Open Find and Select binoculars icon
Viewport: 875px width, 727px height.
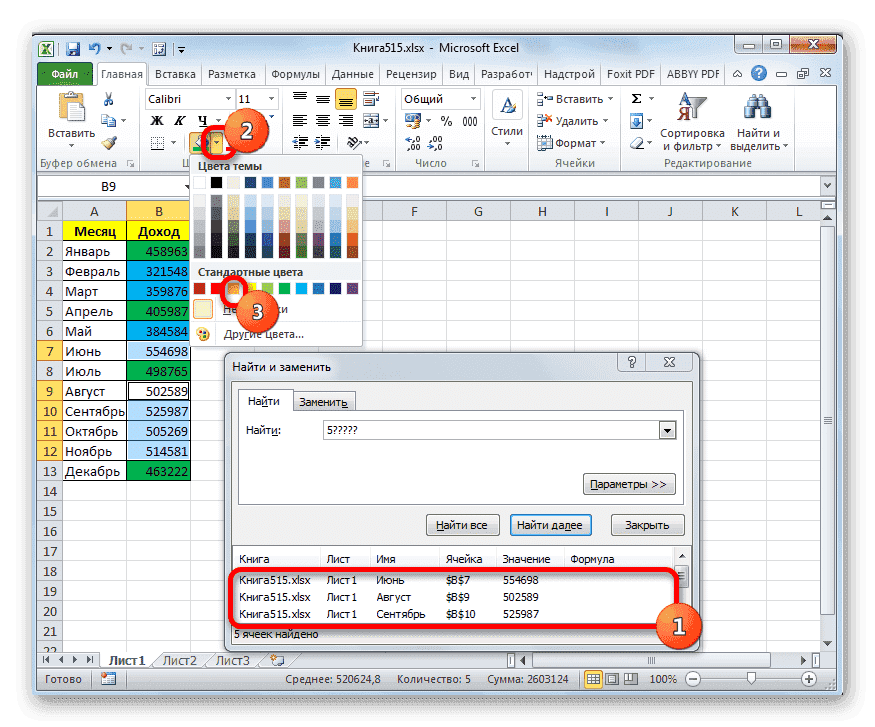coord(756,107)
